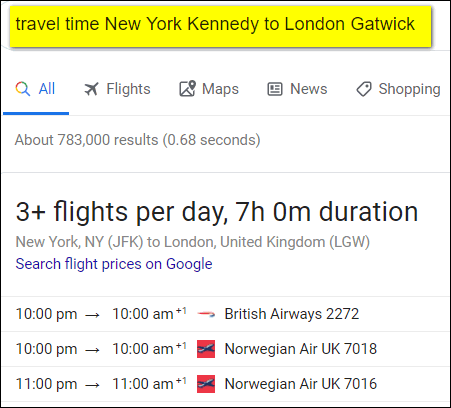Click the Shopping tag icon
Viewport: 451px width, 408px height.
click(x=364, y=89)
